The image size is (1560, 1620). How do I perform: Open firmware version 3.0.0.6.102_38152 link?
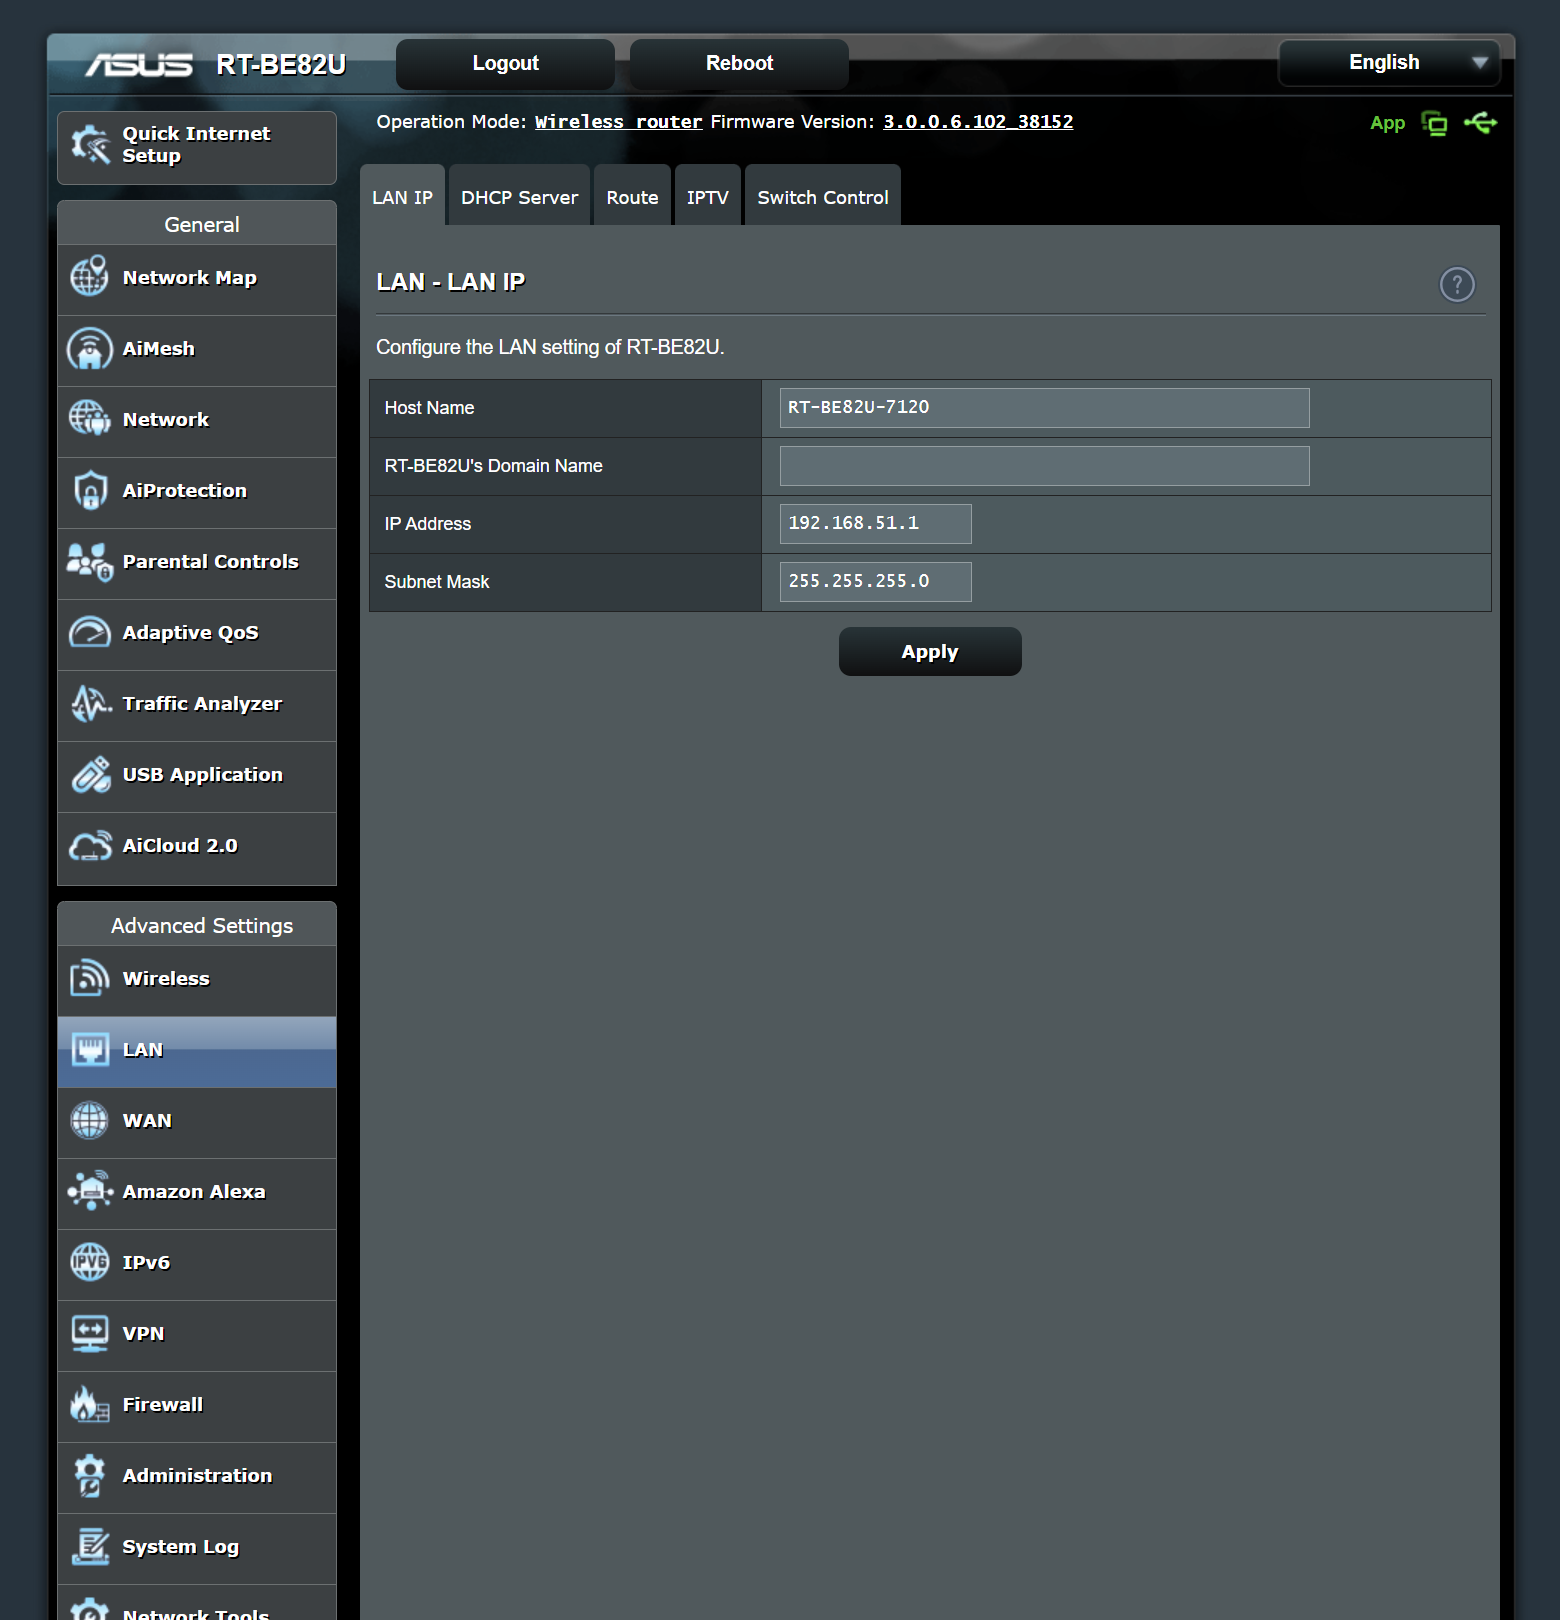pos(978,122)
